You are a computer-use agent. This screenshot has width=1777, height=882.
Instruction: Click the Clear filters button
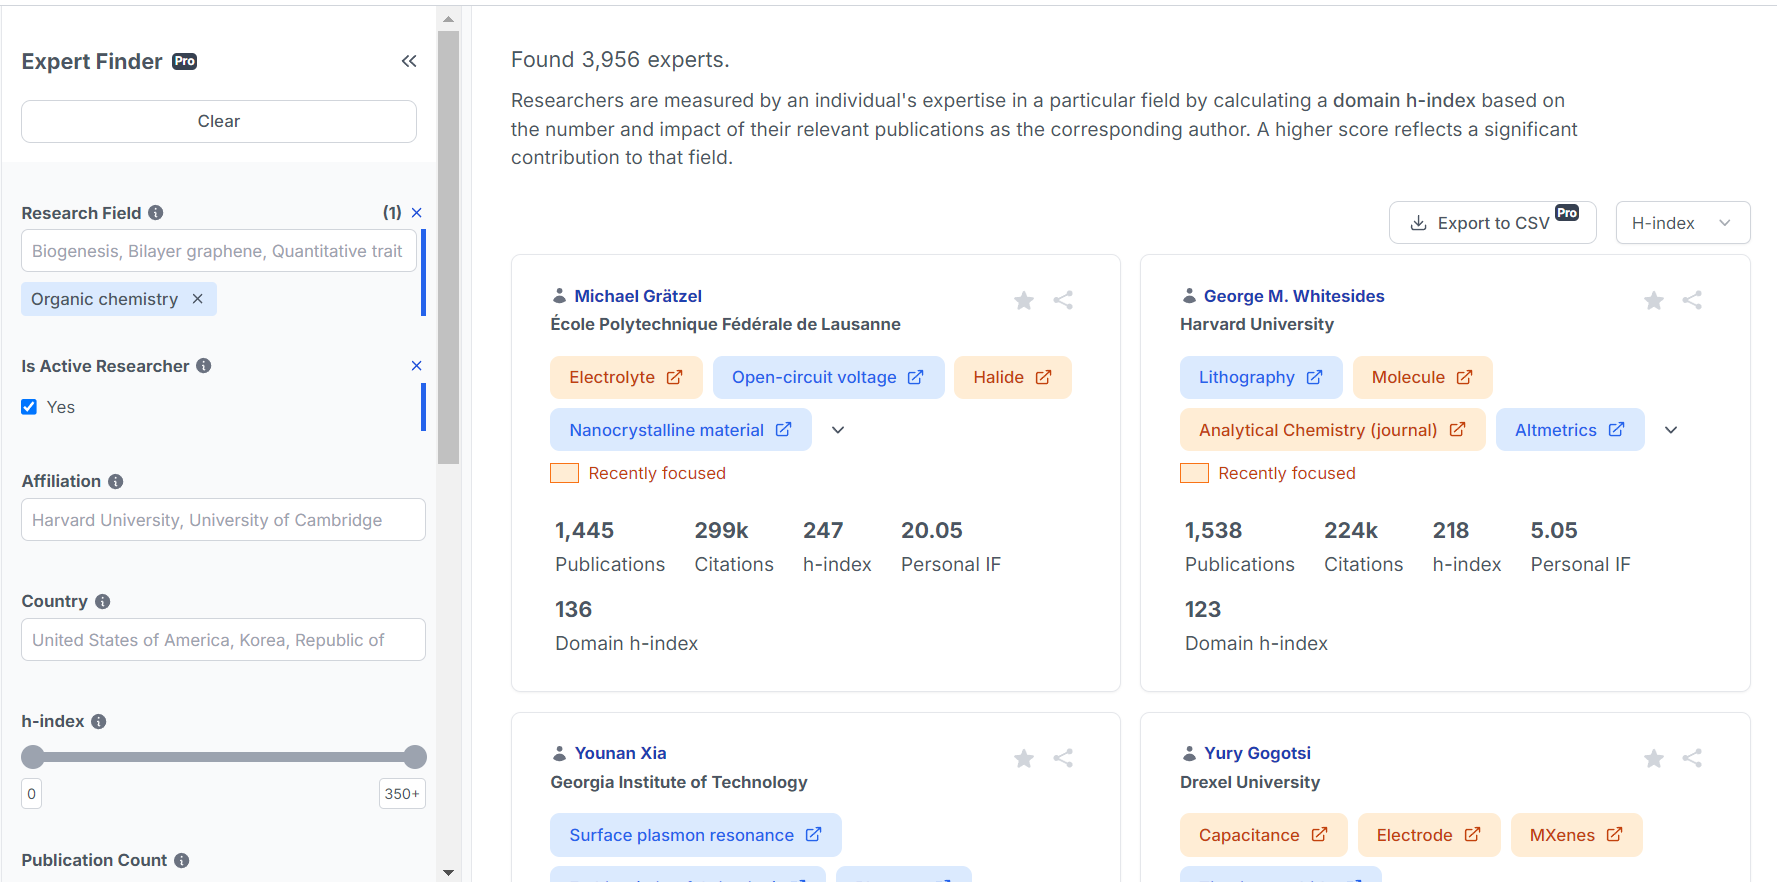[219, 121]
